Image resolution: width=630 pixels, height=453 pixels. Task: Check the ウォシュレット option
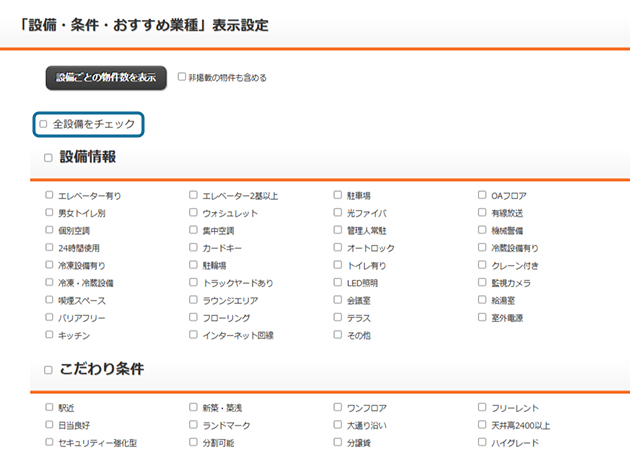pos(193,213)
